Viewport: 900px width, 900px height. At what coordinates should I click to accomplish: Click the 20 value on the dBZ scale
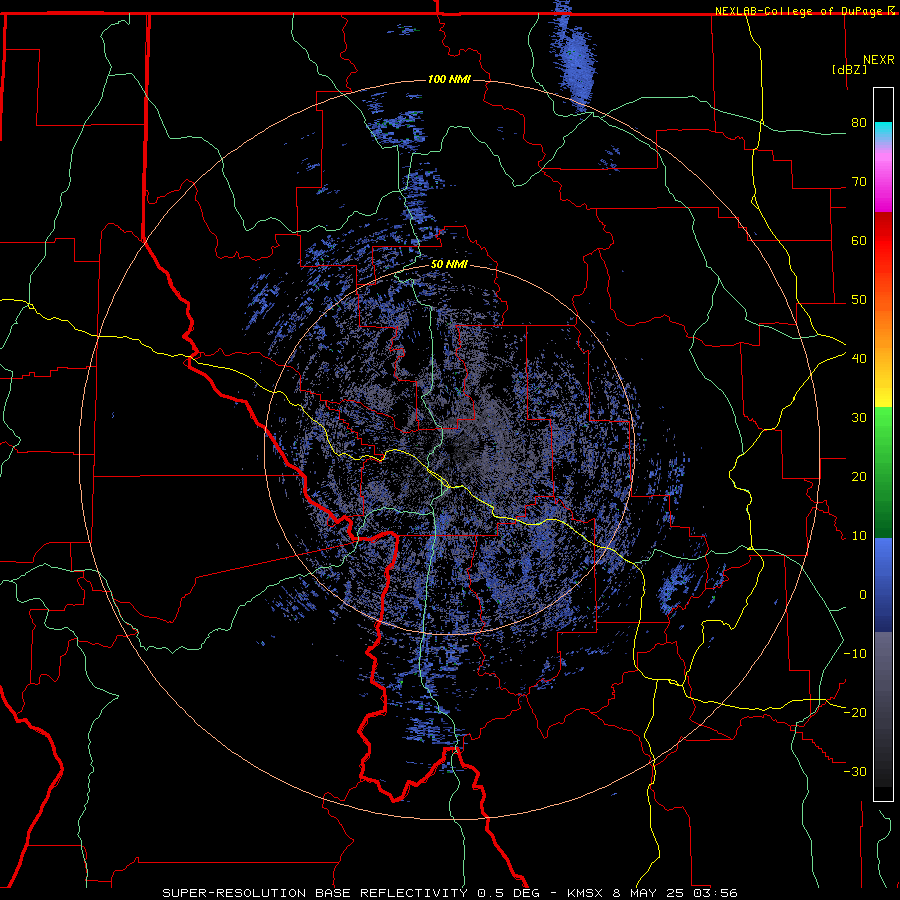point(859,477)
